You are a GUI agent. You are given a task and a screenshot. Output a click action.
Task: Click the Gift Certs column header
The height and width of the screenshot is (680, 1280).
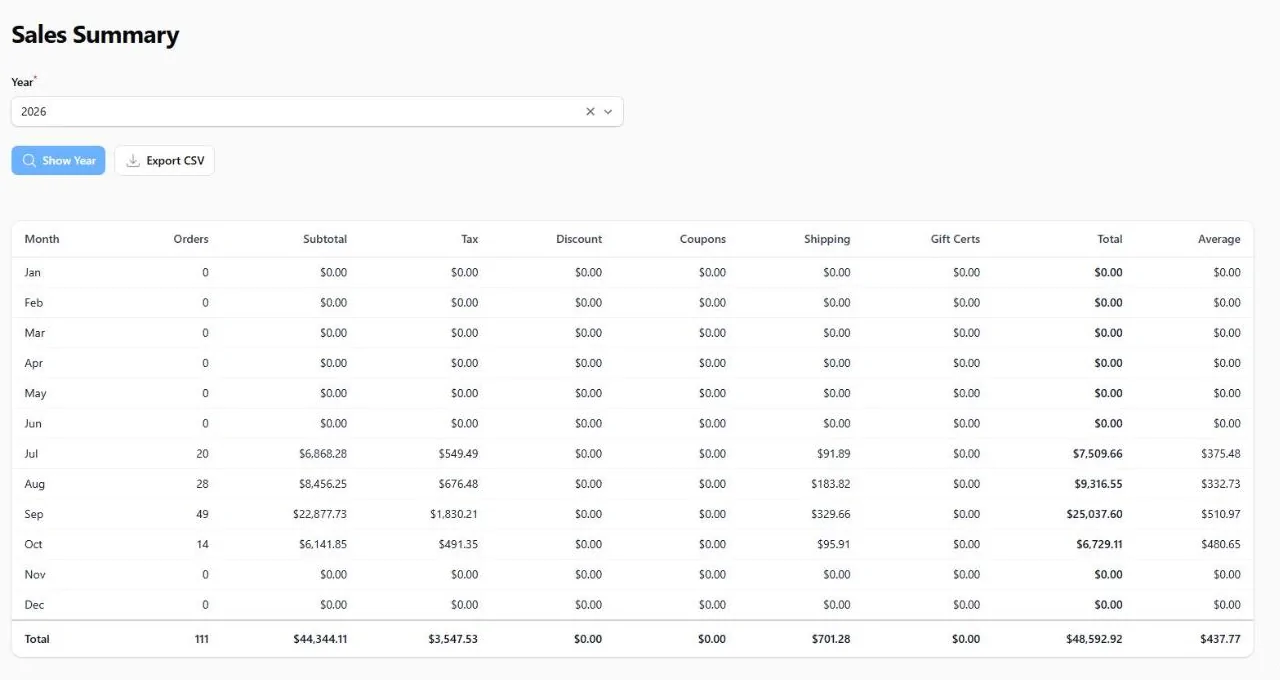click(955, 239)
